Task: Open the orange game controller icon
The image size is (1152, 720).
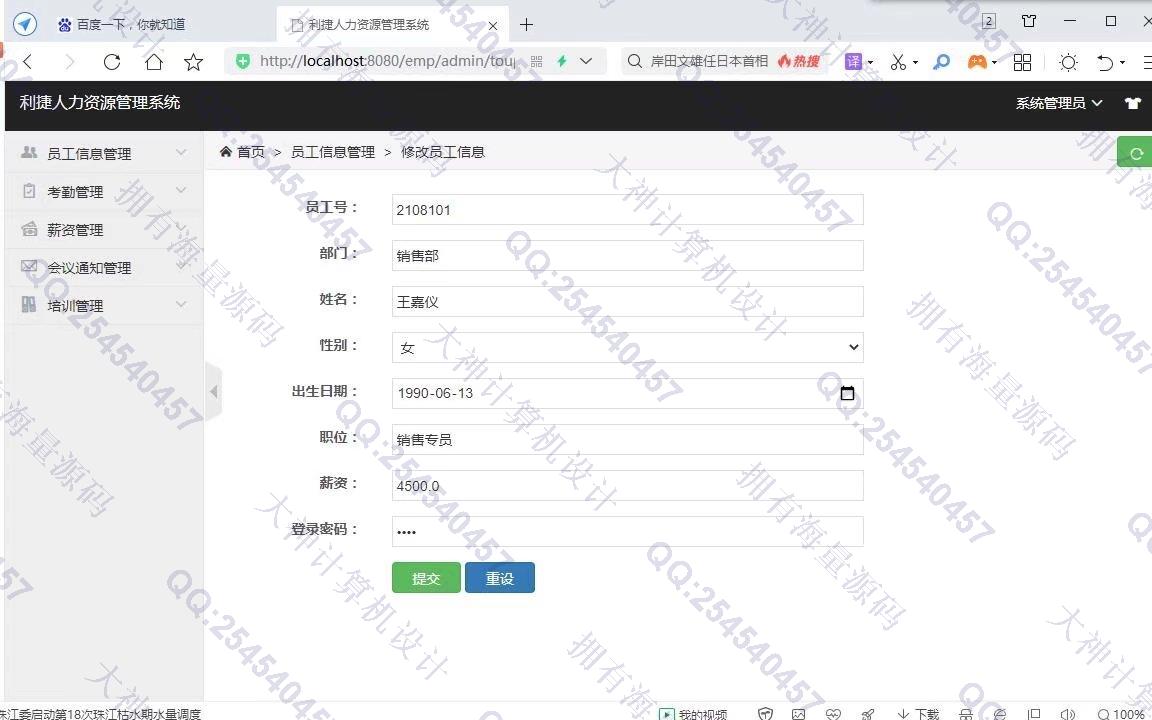Action: coord(976,62)
